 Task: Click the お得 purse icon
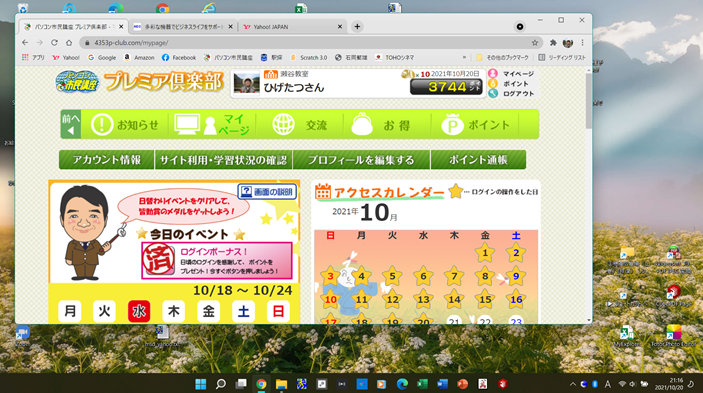pos(362,125)
